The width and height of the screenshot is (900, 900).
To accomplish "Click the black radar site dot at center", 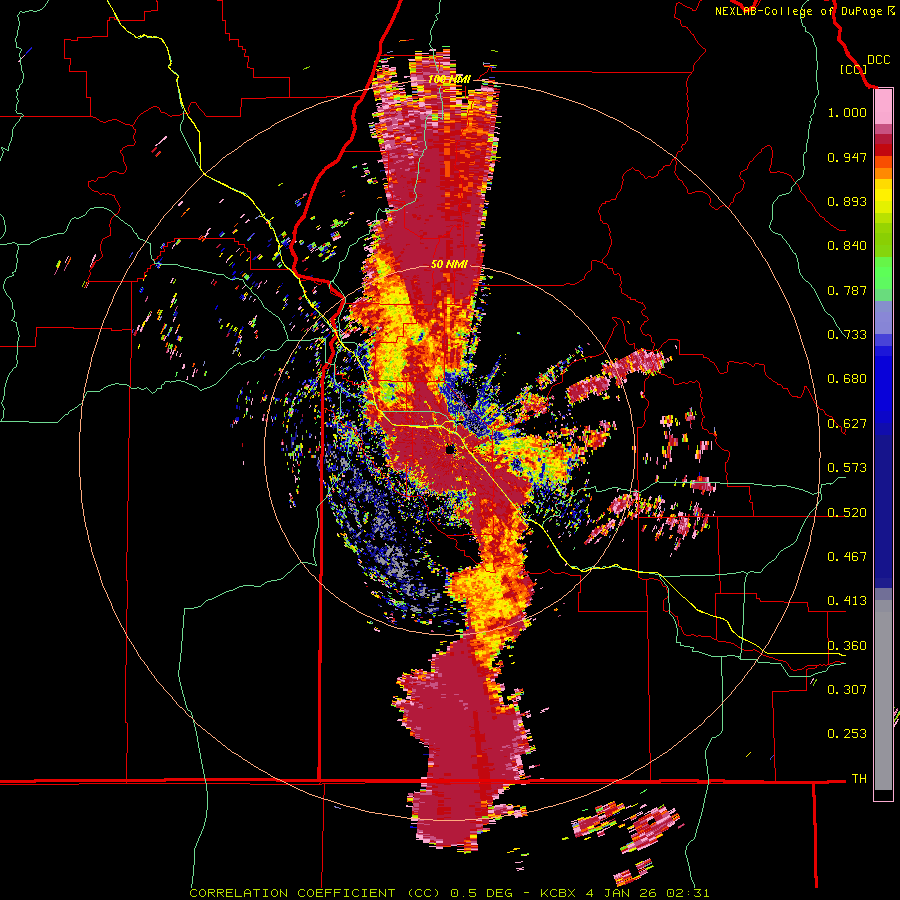I will (450, 449).
